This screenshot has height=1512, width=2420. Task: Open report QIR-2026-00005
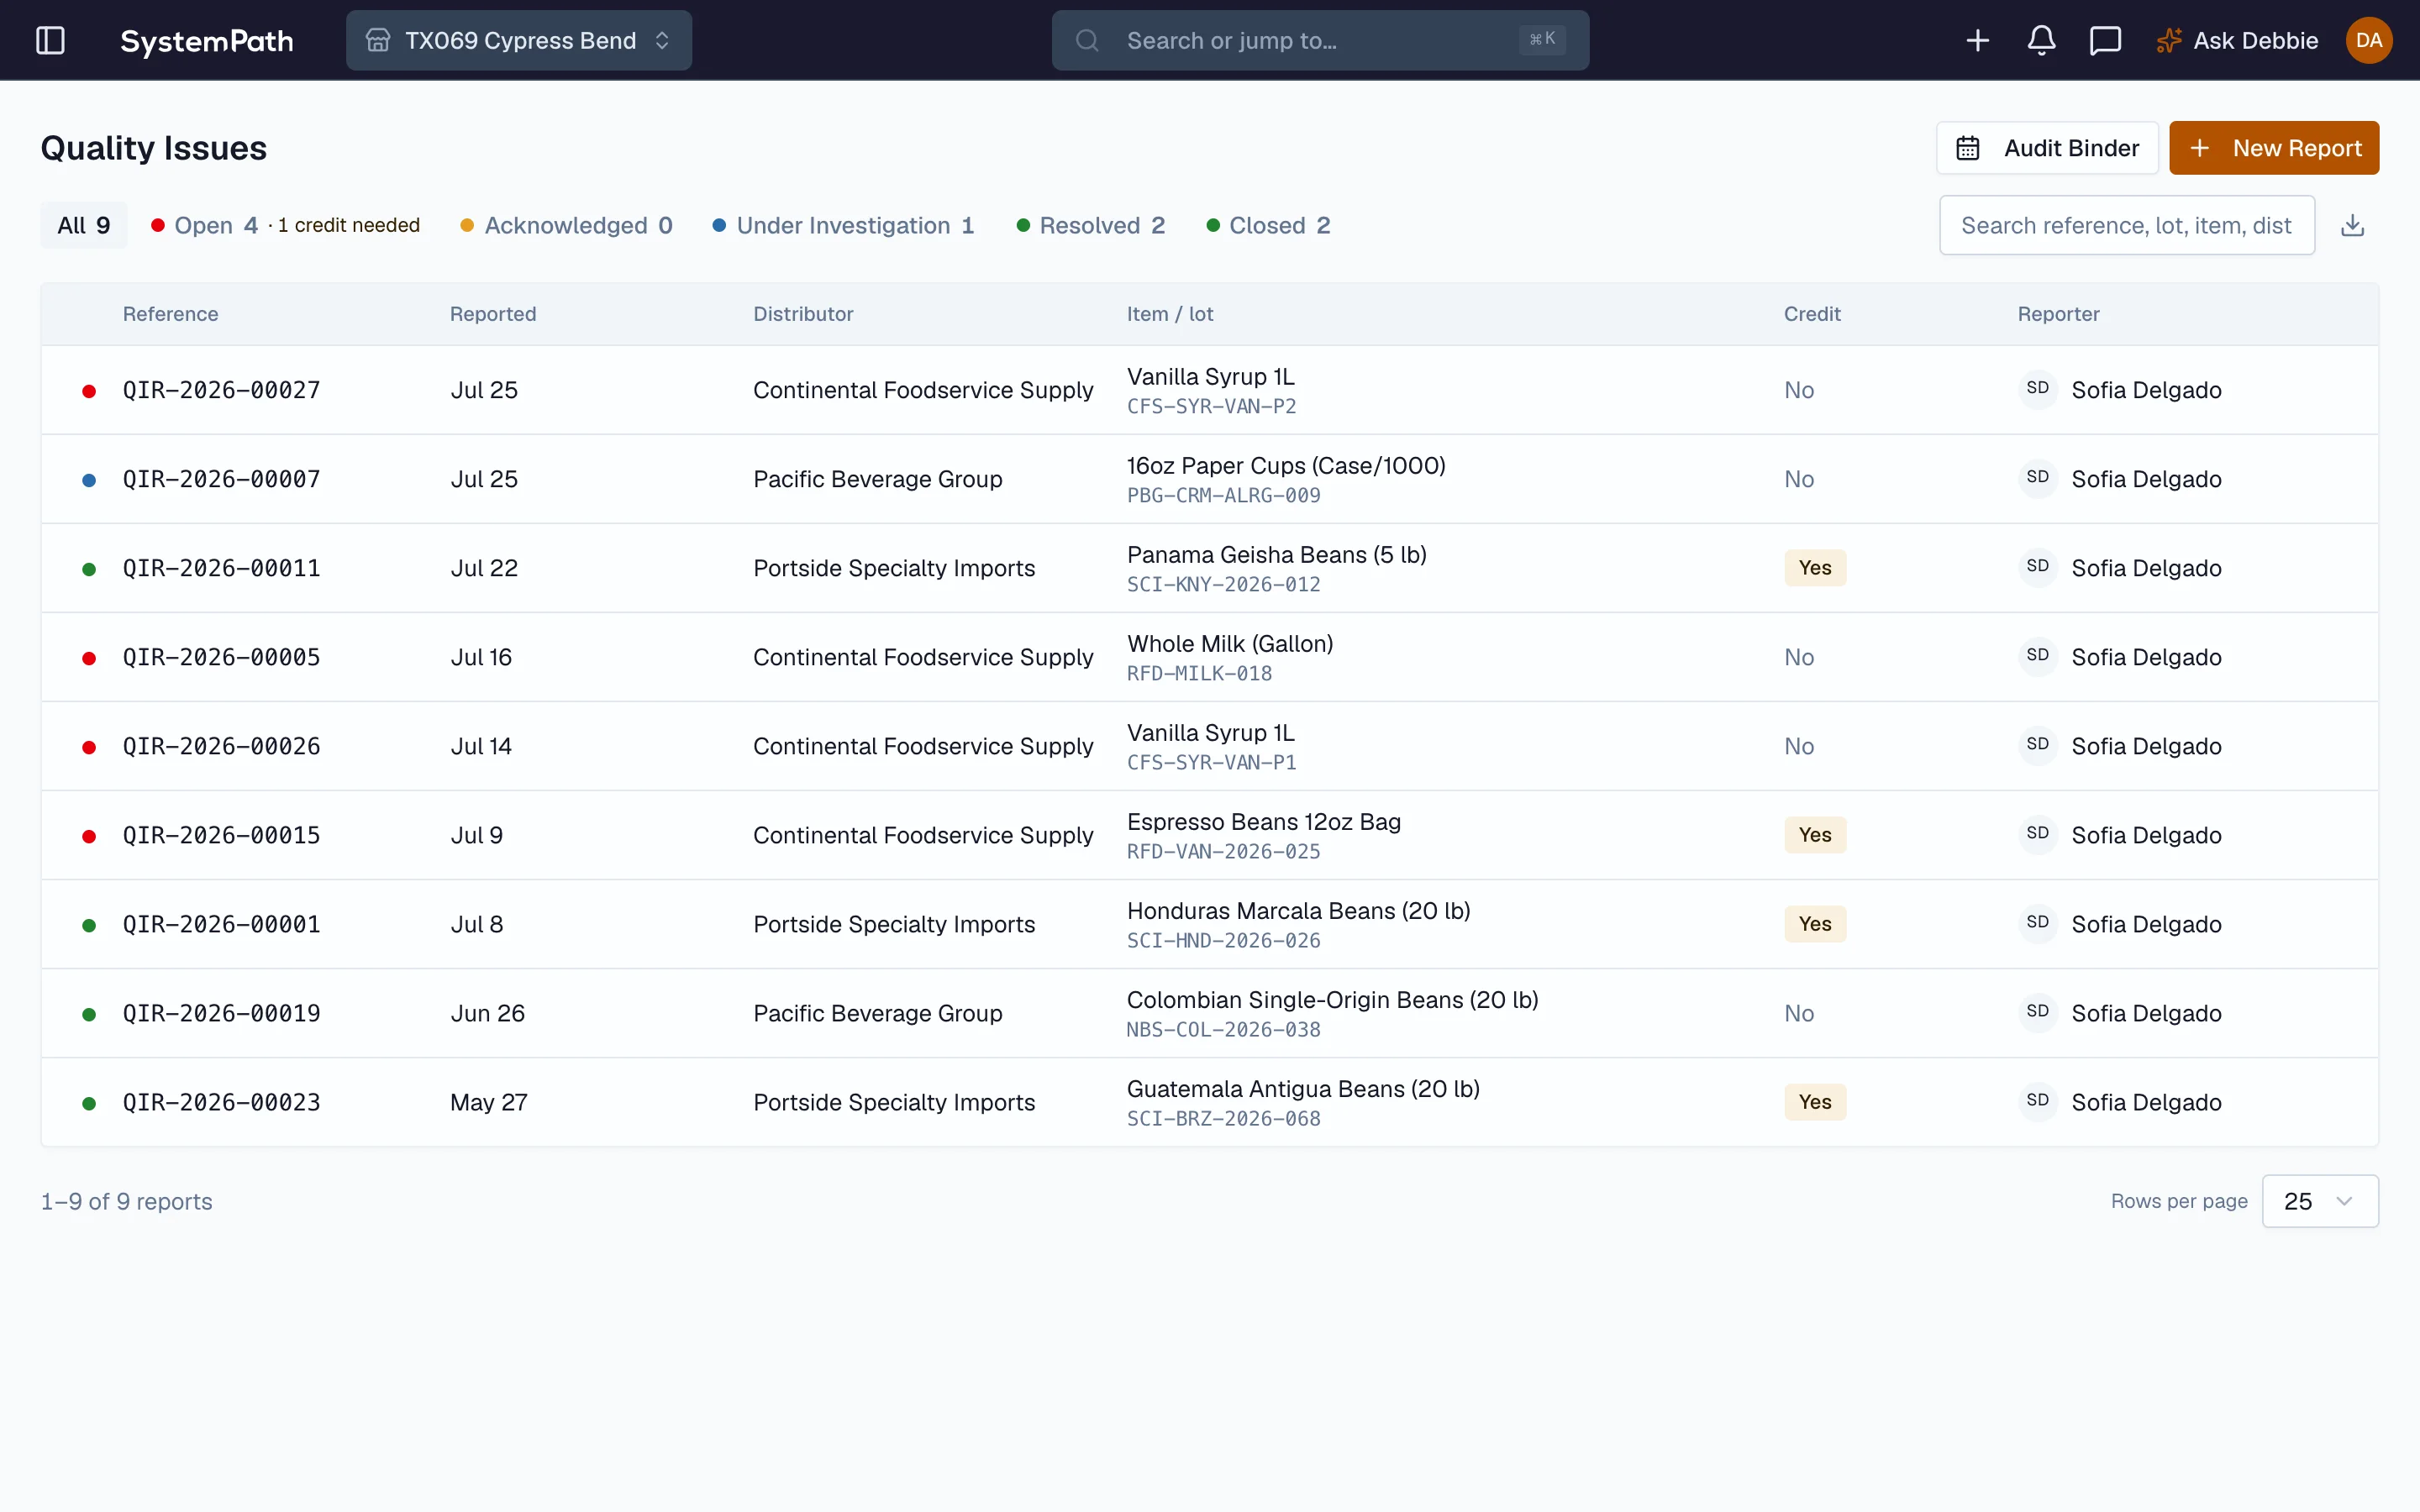(221, 657)
